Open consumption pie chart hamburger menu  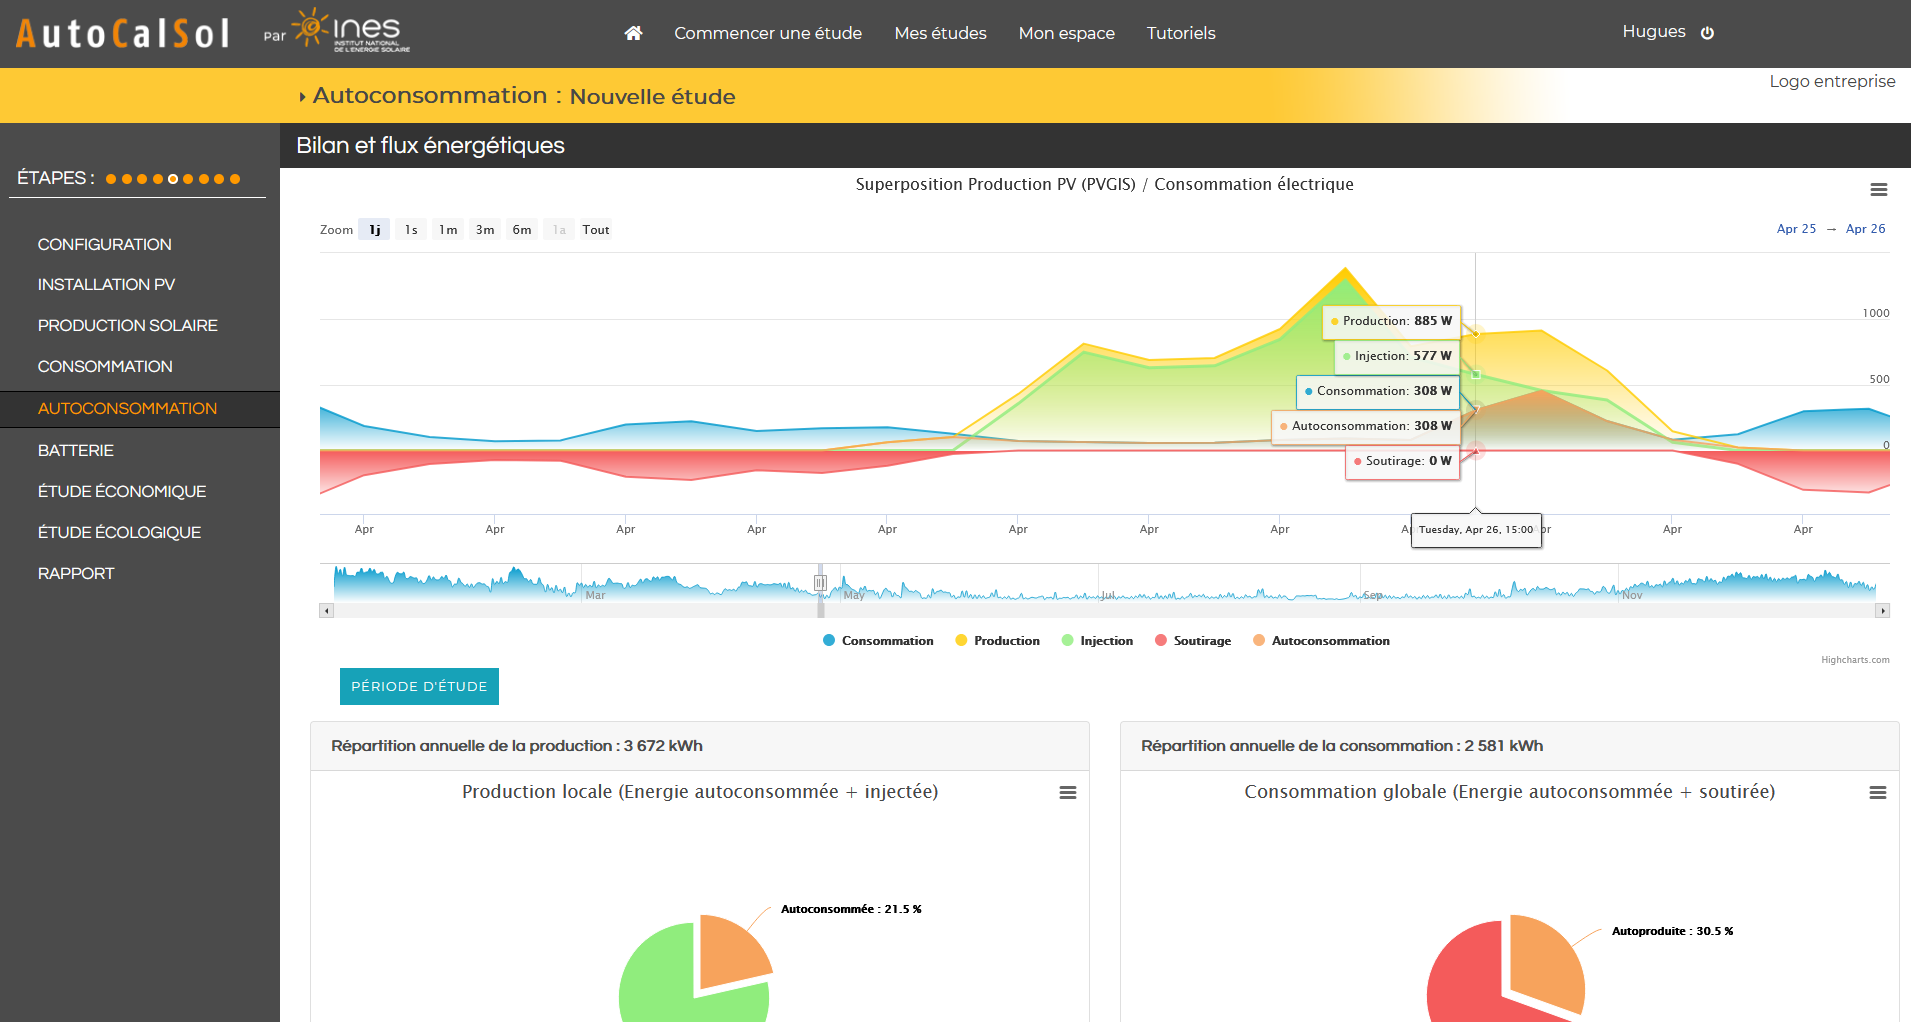1877,793
